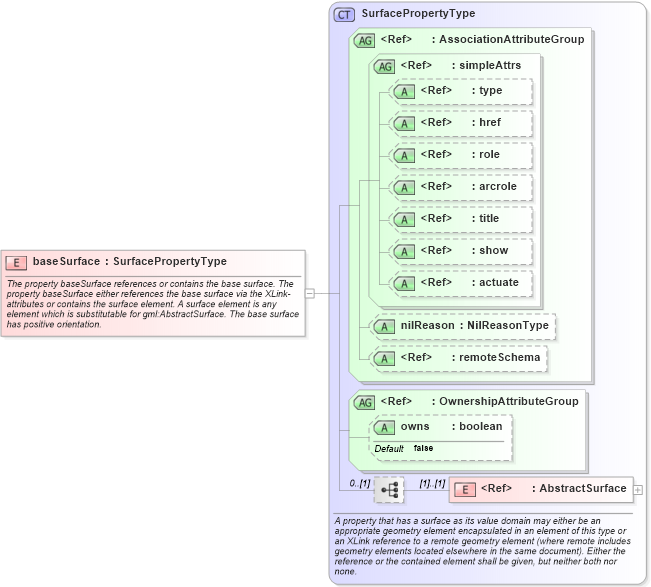This screenshot has width=651, height=587.
Task: Click the baseSurface description text
Action: coord(153,304)
